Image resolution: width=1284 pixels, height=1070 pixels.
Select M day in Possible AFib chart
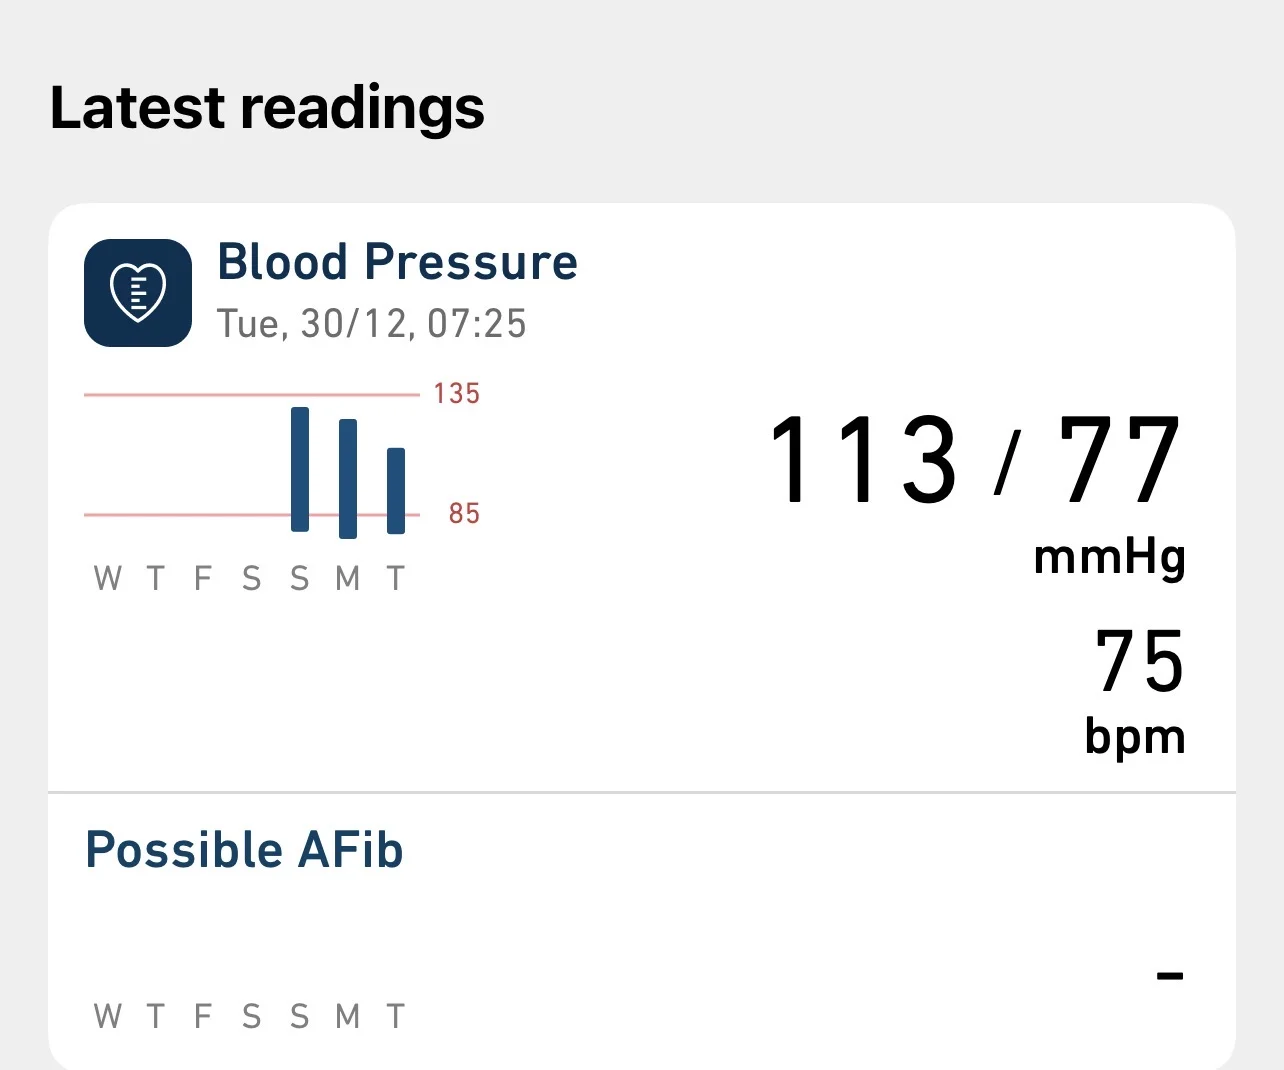pos(348,1016)
